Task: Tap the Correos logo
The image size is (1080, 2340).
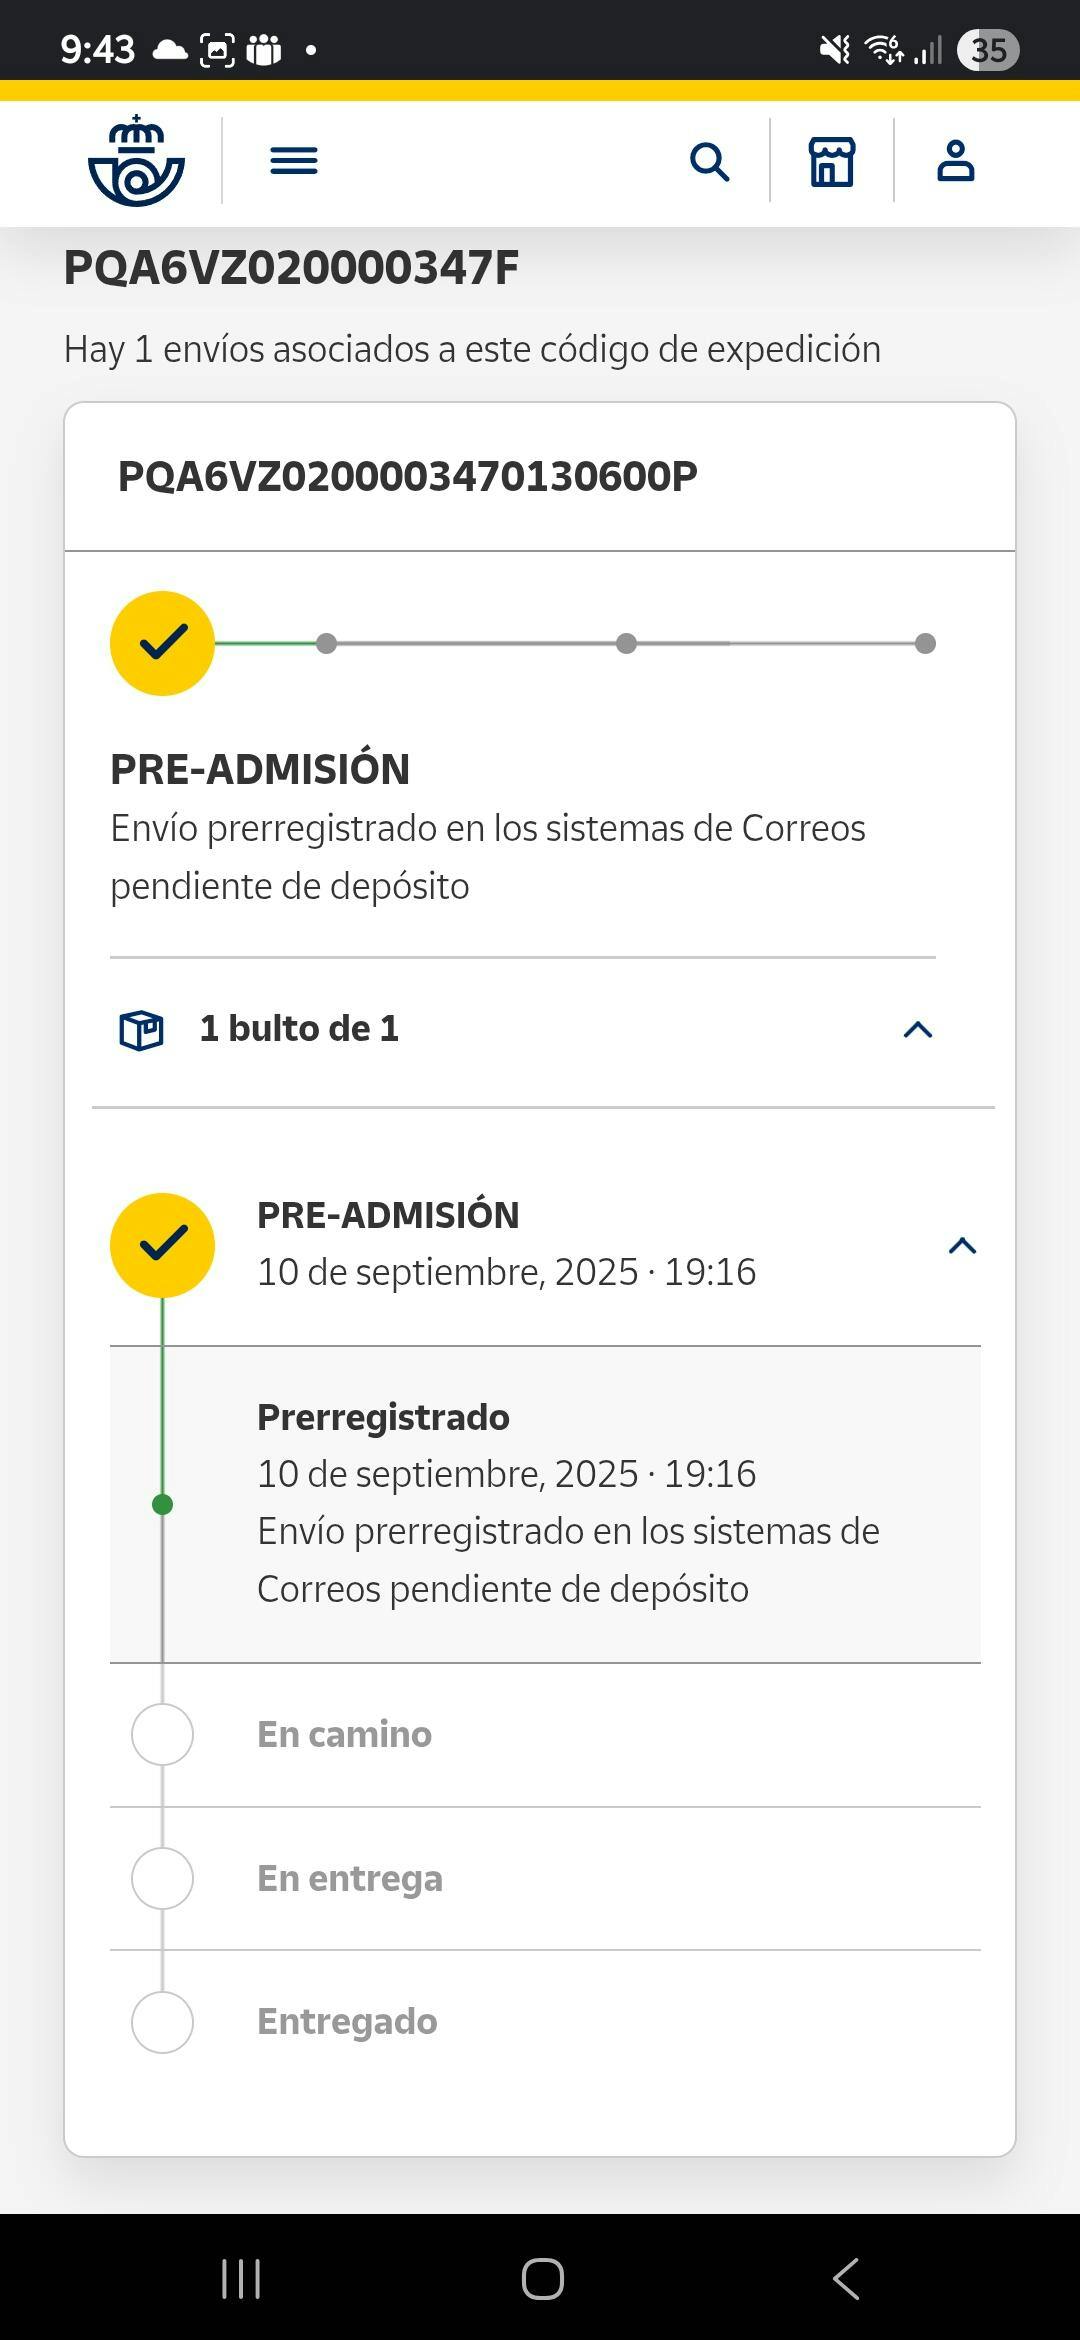Action: click(136, 162)
